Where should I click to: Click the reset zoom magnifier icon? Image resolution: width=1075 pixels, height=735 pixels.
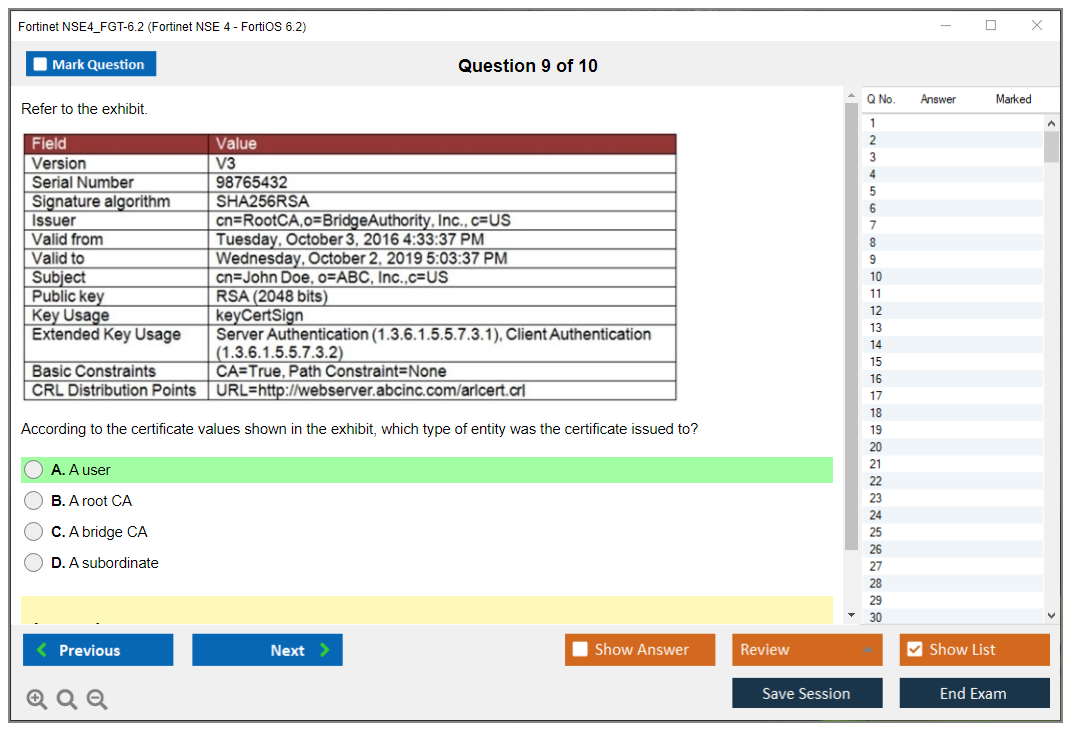point(67,700)
